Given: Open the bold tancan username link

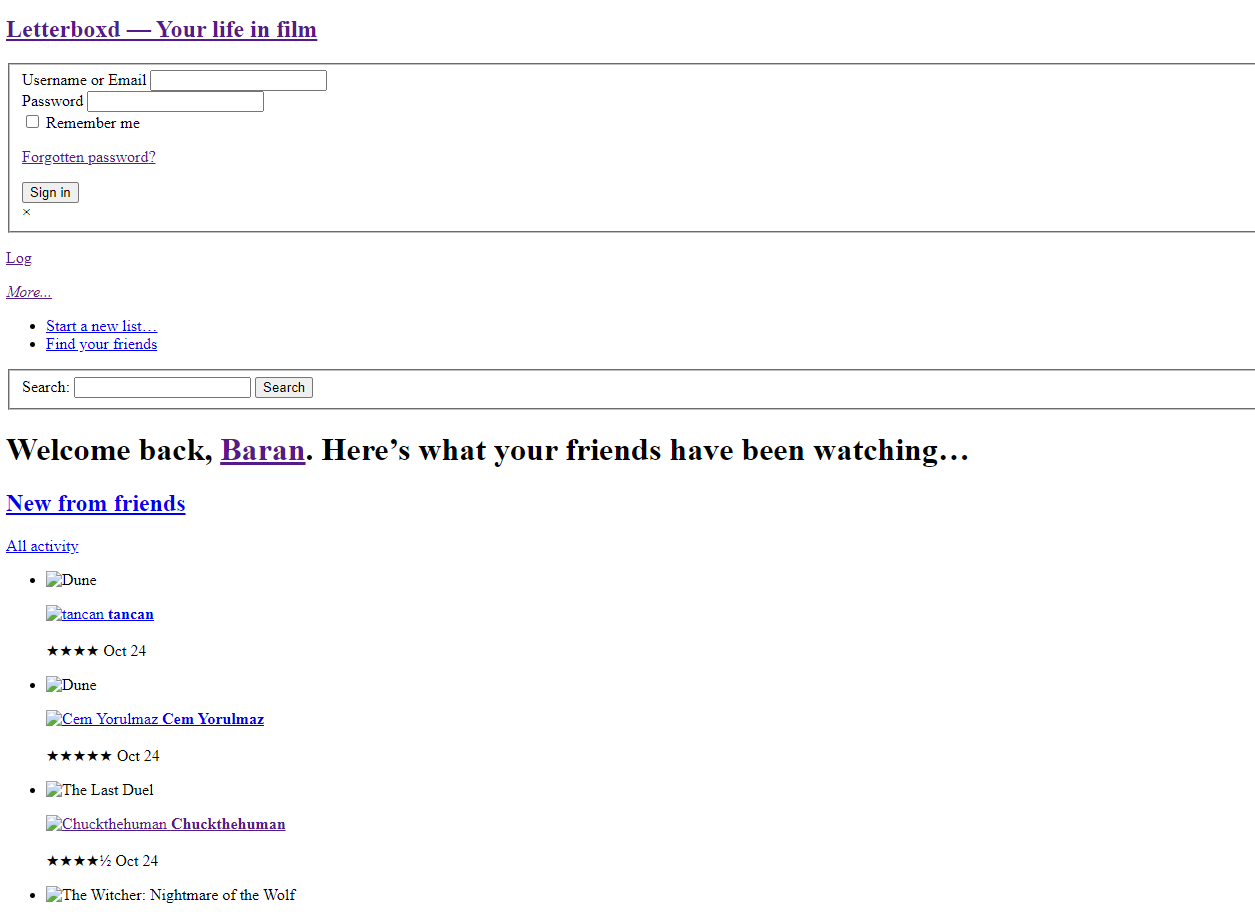Looking at the screenshot, I should click(131, 614).
